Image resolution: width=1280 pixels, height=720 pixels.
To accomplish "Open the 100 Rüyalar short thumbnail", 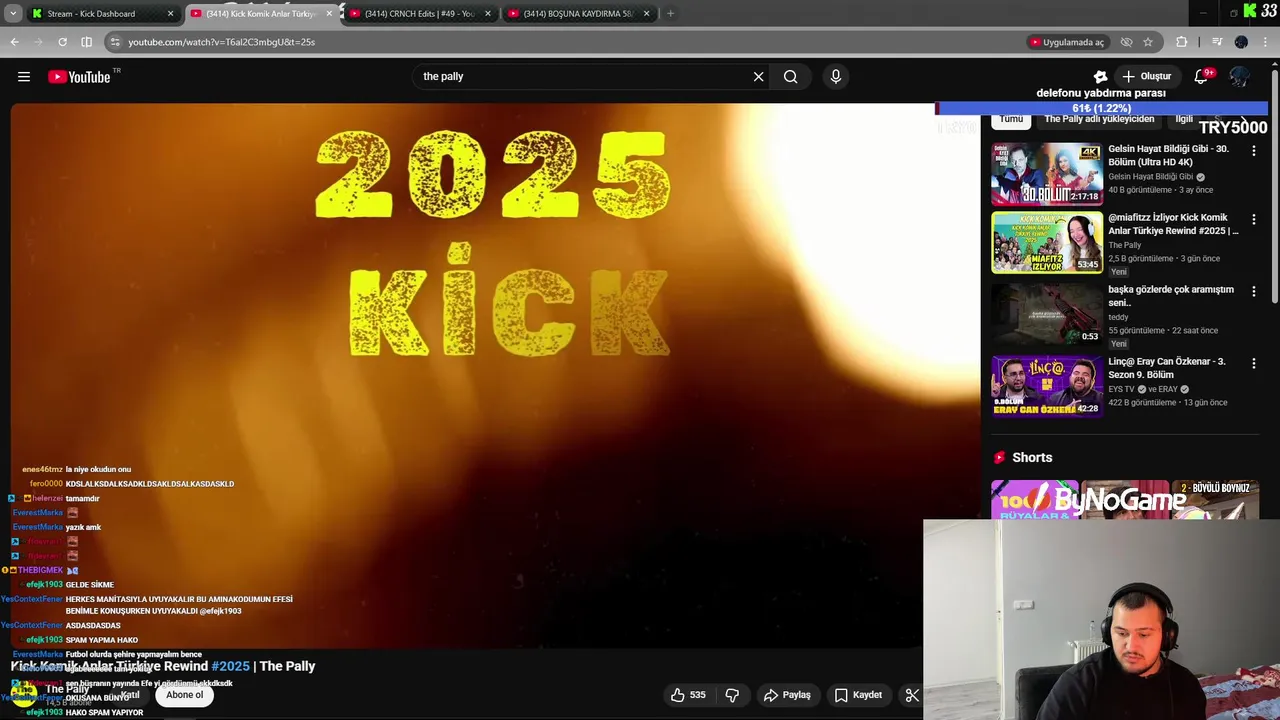I will coord(1035,500).
